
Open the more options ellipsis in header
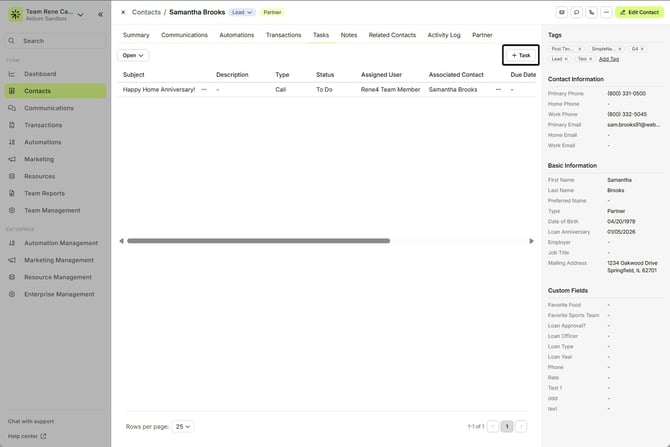tap(606, 12)
